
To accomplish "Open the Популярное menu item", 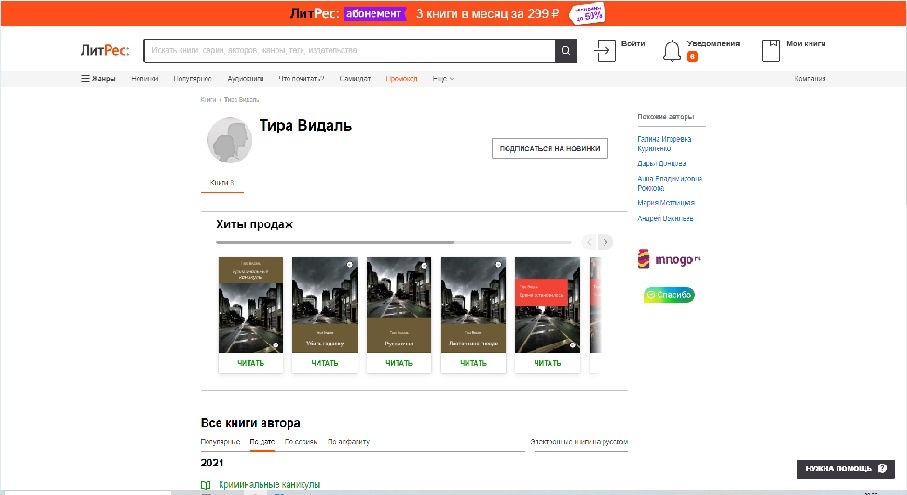I will [192, 79].
